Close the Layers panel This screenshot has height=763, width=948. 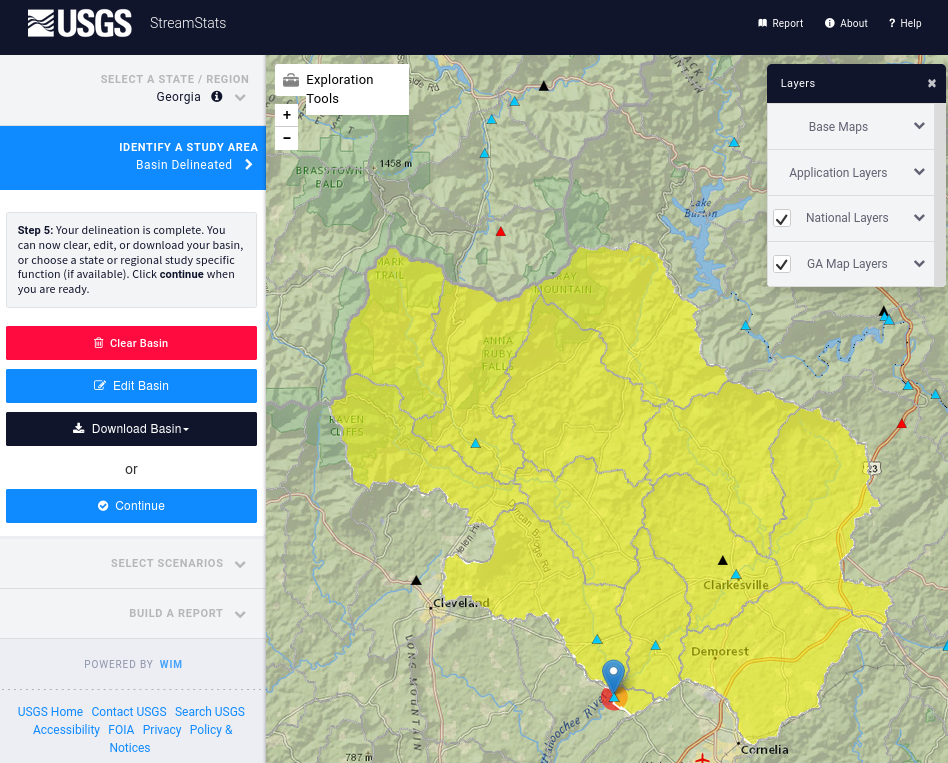point(932,84)
